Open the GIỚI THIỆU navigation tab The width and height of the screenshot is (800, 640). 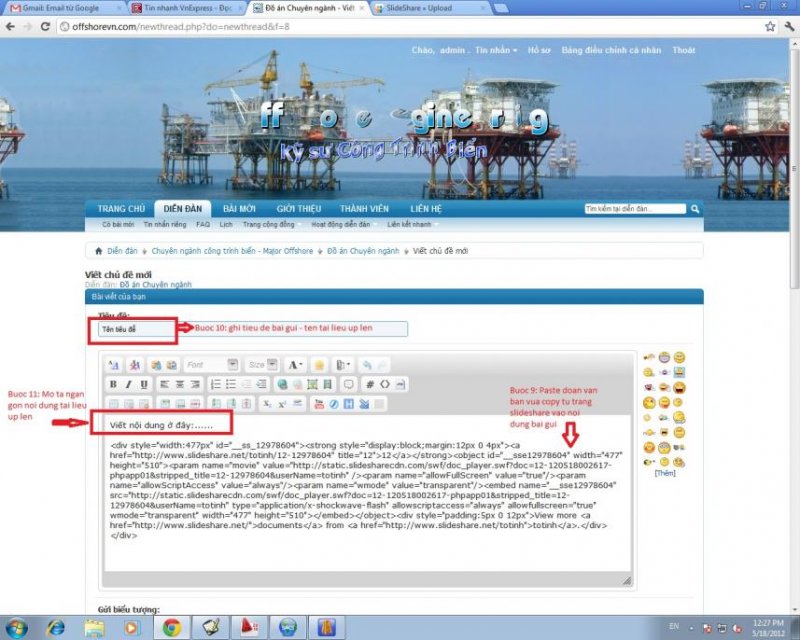coord(299,209)
